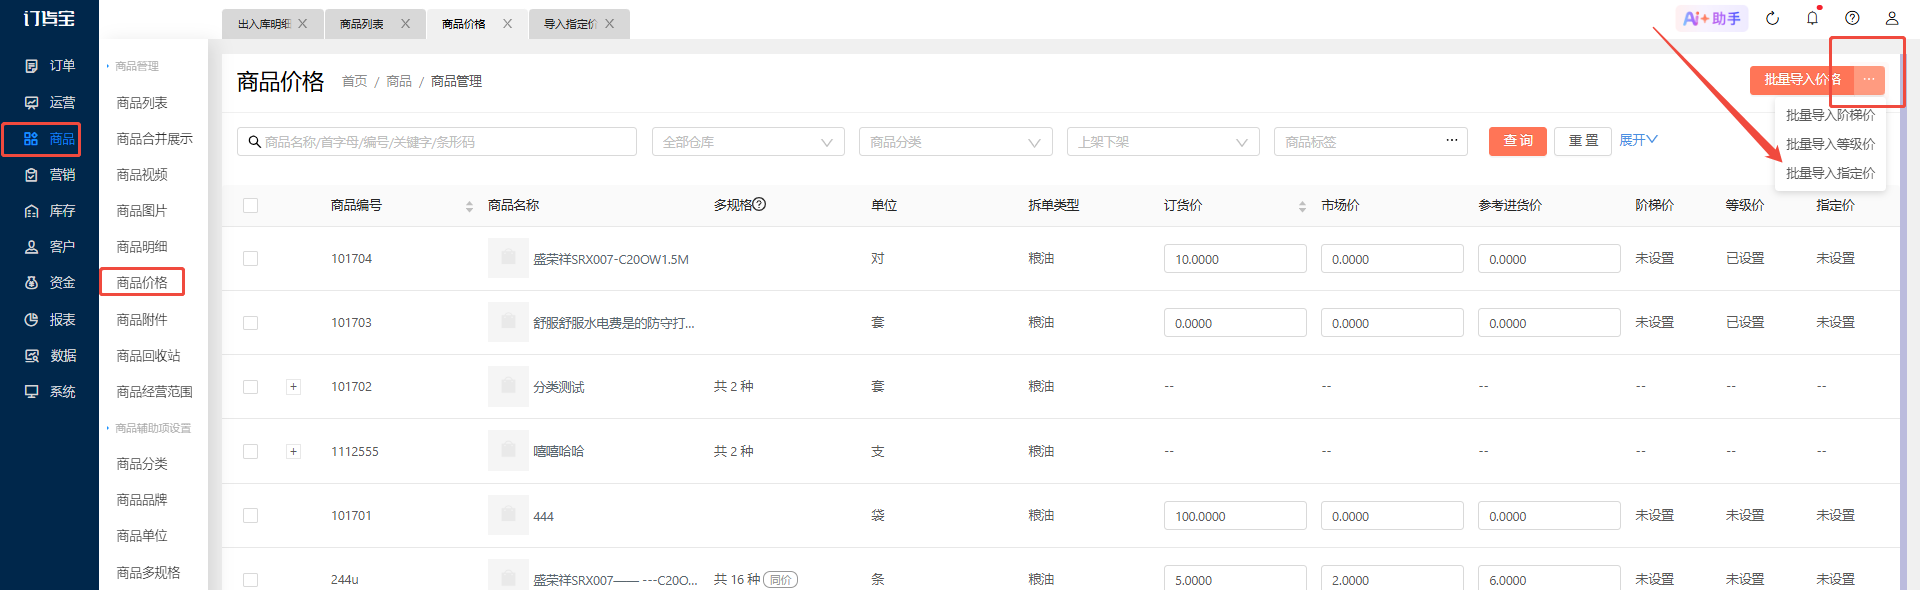
Task: Click the 多规格 help question icon
Action: pyautogui.click(x=759, y=204)
